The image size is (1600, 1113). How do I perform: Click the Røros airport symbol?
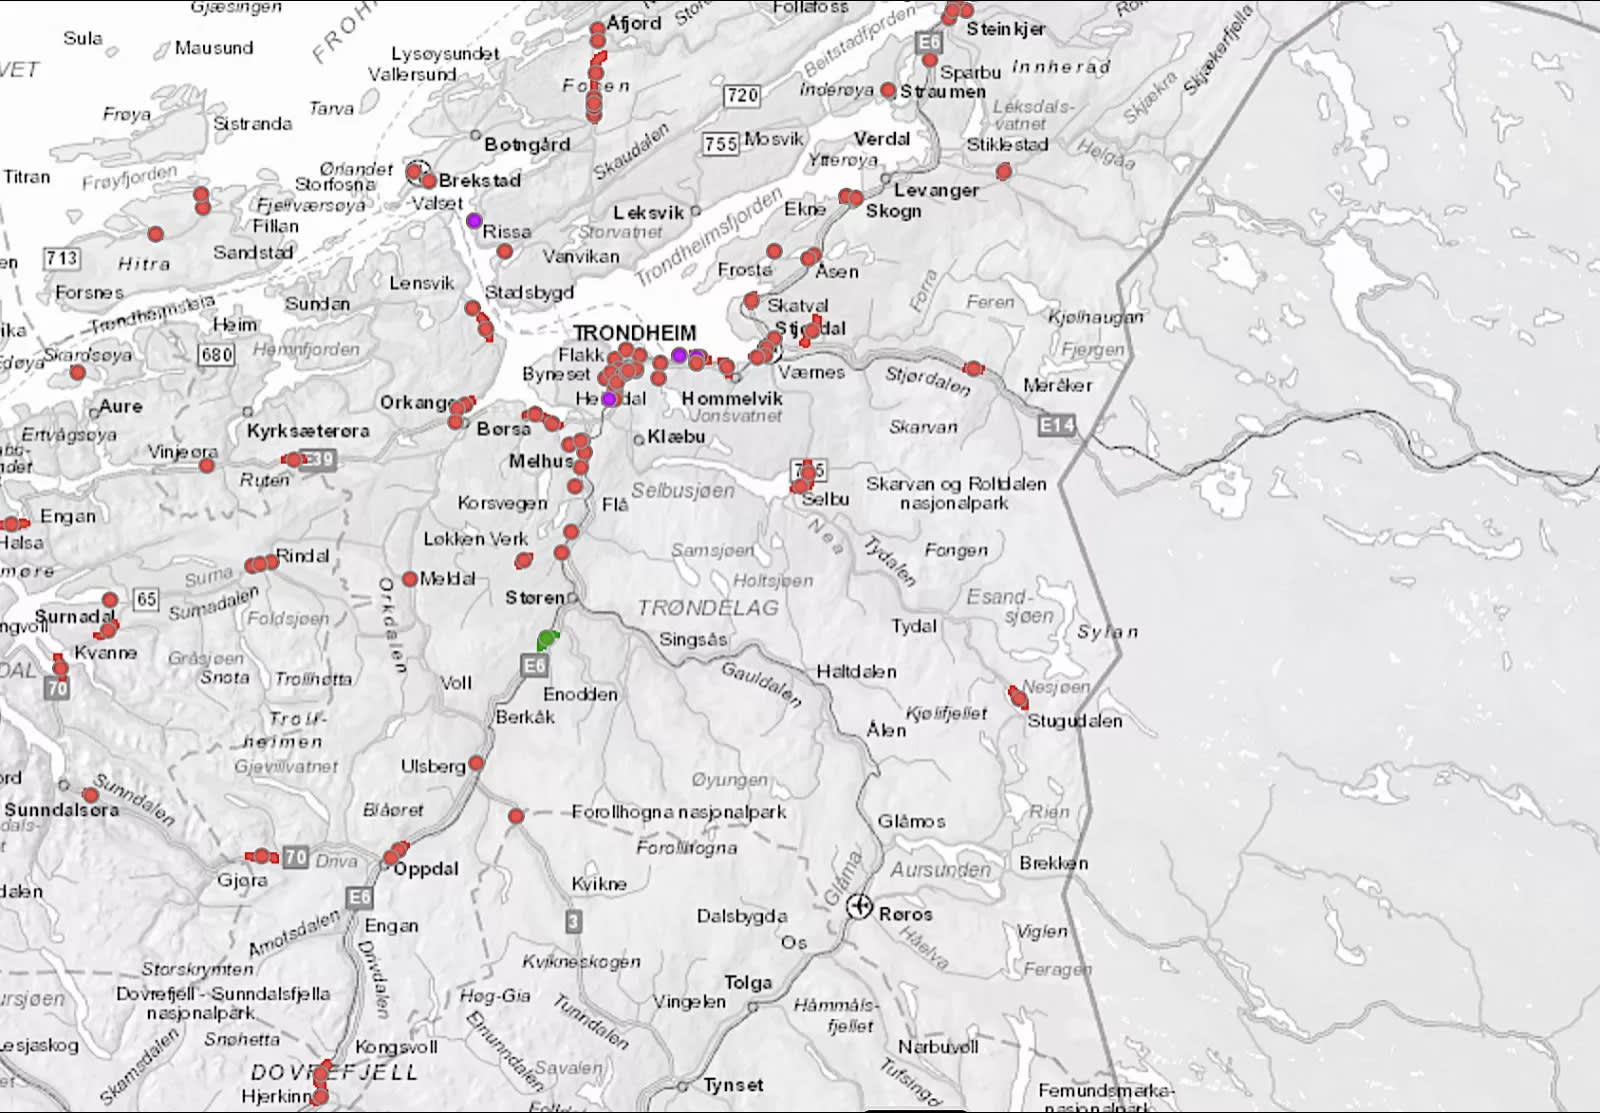point(859,906)
